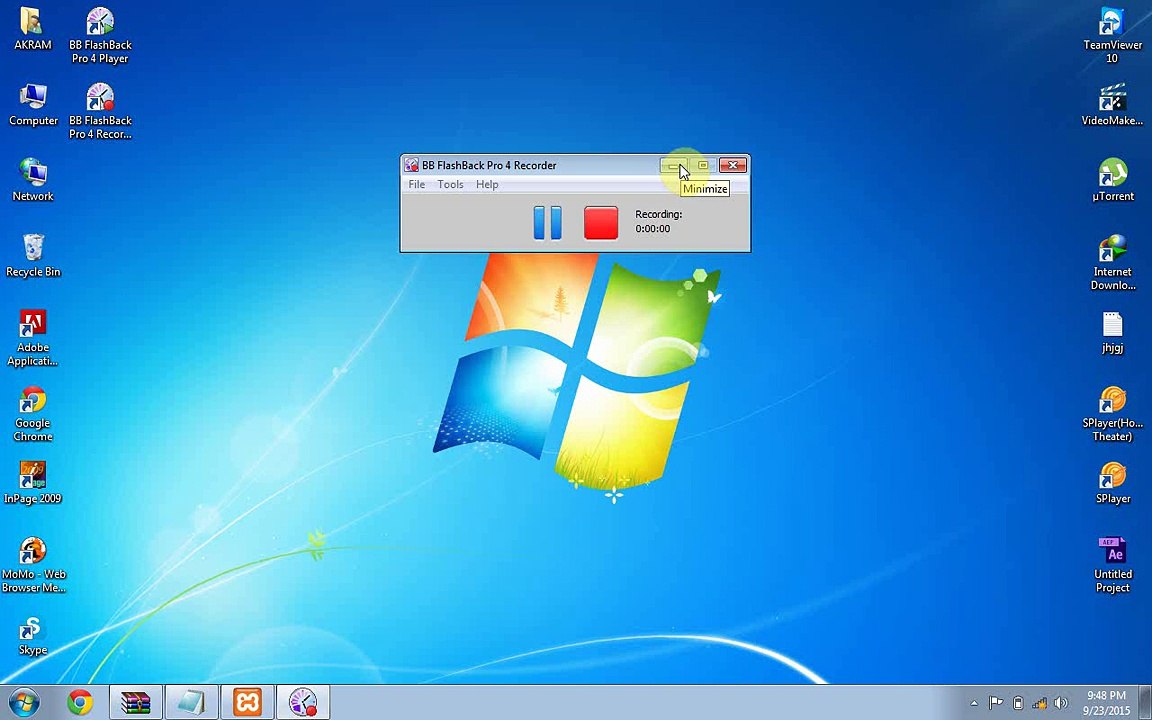Pause the recording with the blue pause button
The height and width of the screenshot is (720, 1152).
point(547,223)
